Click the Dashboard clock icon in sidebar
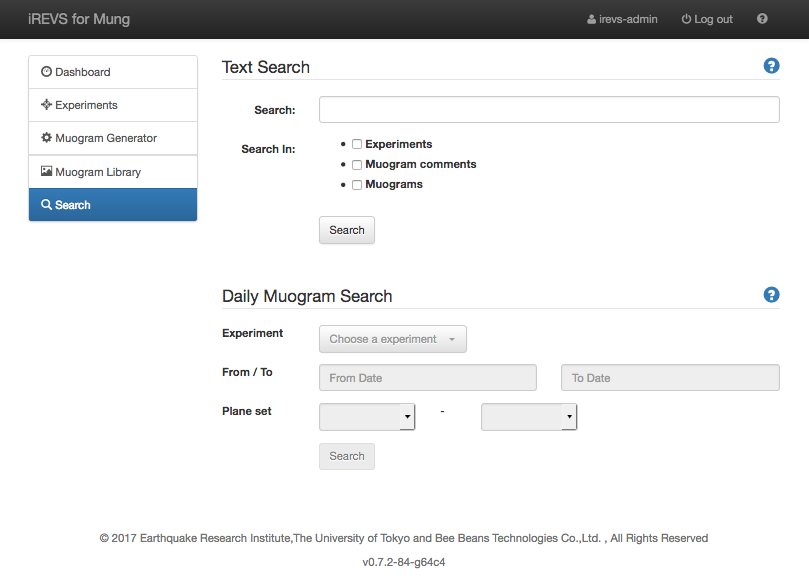 46,72
